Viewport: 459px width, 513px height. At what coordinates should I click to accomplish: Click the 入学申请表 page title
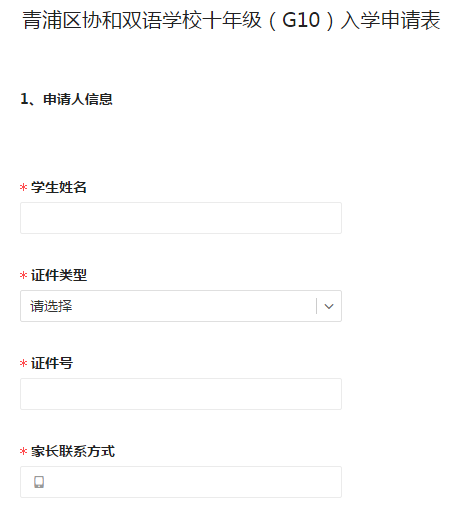[x=391, y=20]
